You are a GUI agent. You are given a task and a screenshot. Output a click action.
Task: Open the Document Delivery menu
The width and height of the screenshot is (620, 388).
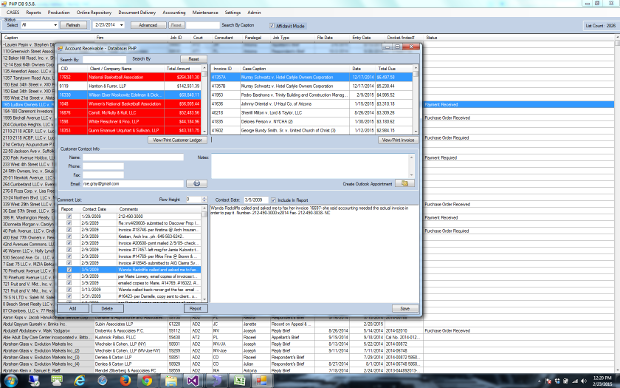(x=137, y=12)
